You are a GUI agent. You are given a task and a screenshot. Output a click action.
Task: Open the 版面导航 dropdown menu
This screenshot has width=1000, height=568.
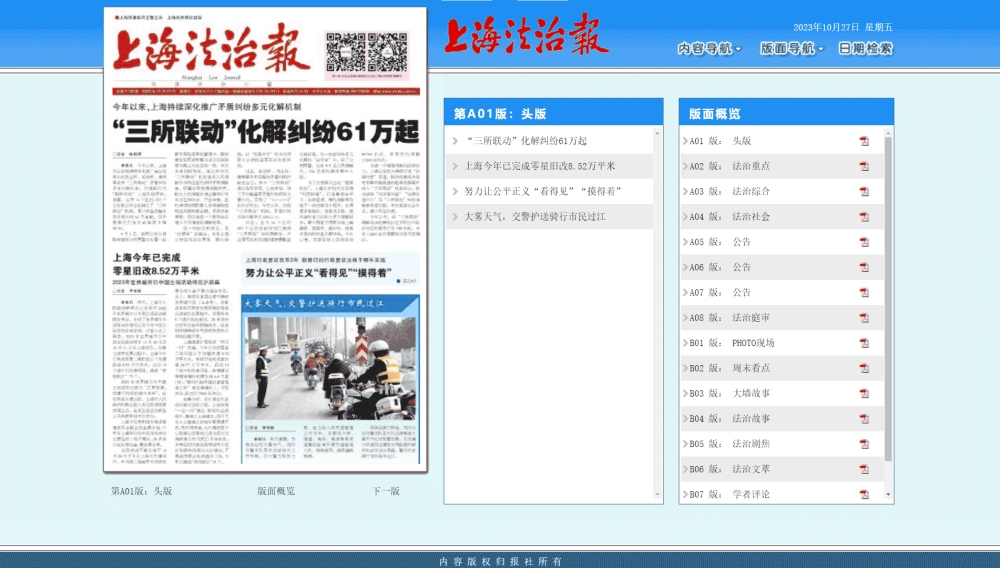tap(791, 48)
